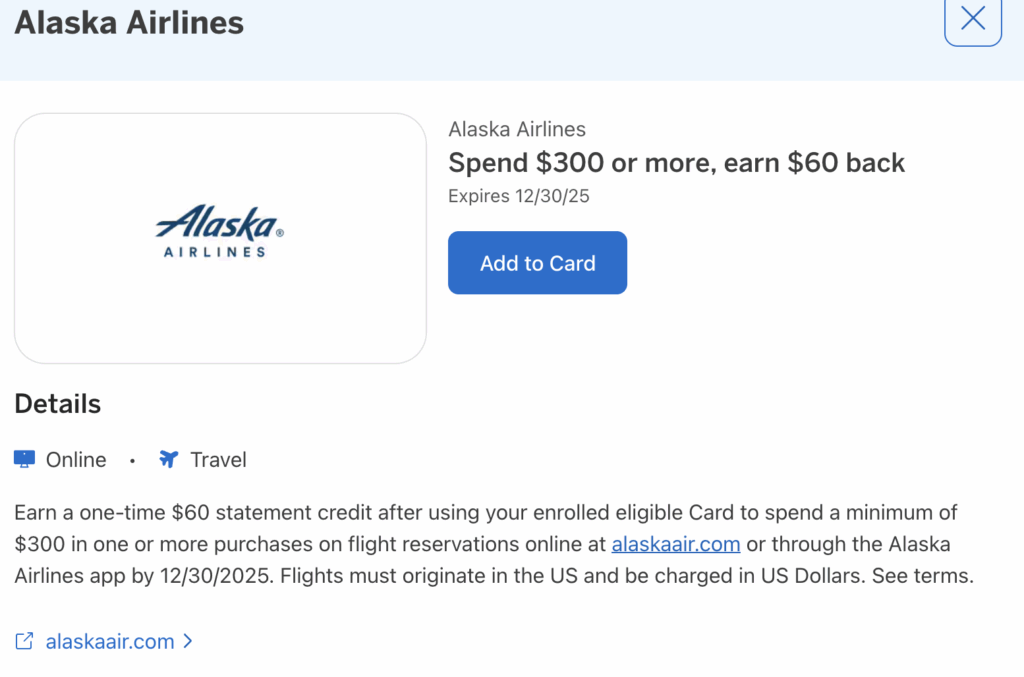Open the alaskaair.com link in the description
Viewport: 1024px width, 677px height.
tap(676, 543)
